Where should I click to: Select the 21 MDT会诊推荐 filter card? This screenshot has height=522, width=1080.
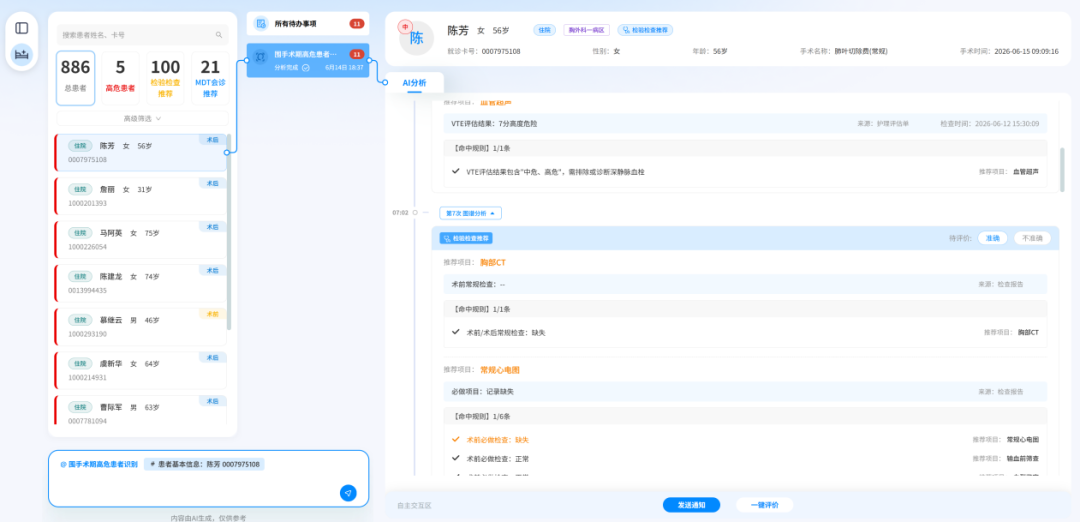tap(210, 78)
